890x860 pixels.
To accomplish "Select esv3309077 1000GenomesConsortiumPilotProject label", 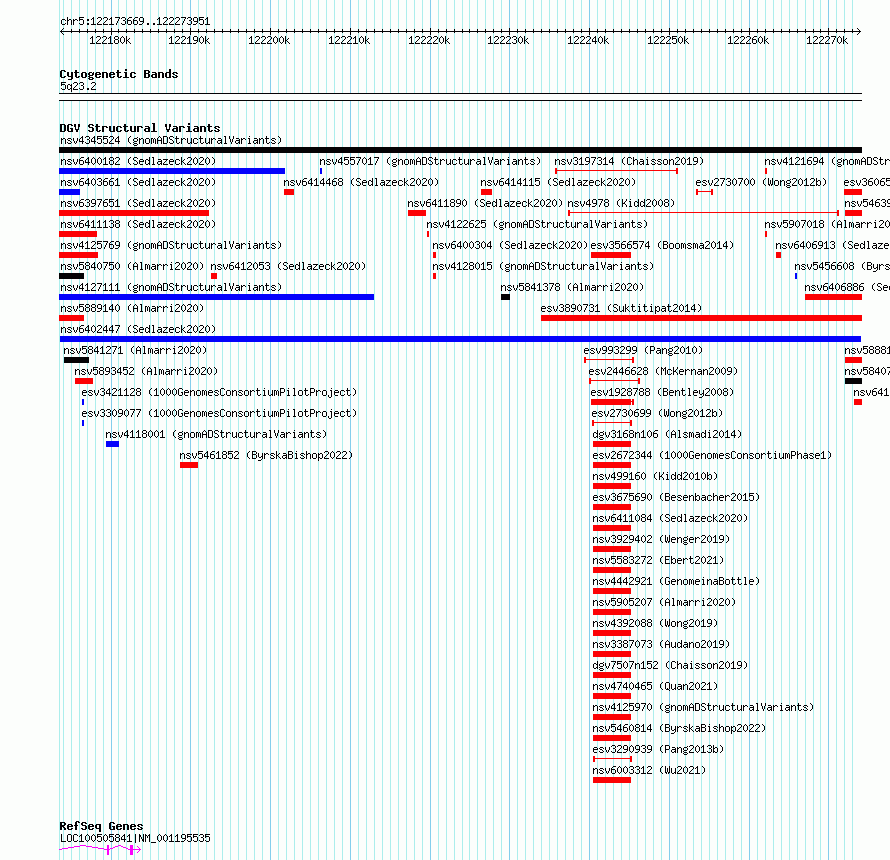I will (219, 413).
